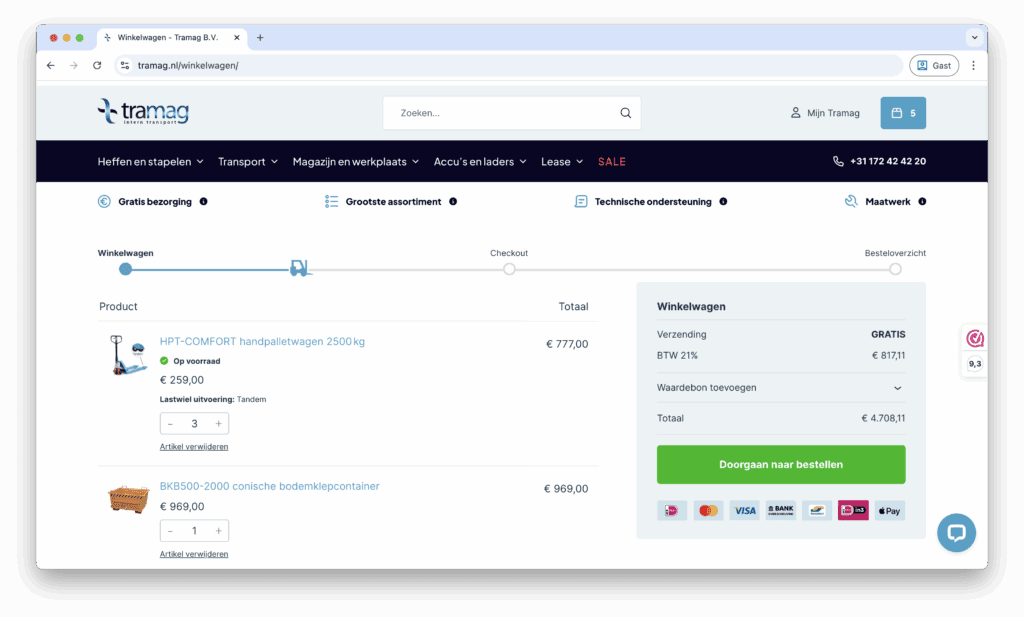
Task: Increase quantity of HPT-COMFORT handpalletwagen
Action: point(218,424)
